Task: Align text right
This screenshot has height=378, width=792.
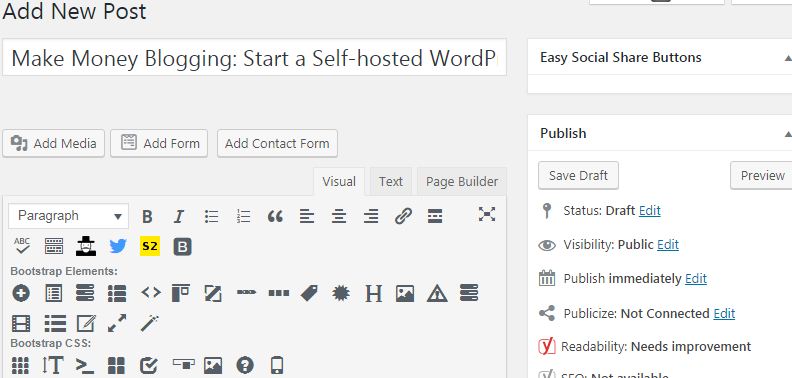Action: tap(371, 217)
